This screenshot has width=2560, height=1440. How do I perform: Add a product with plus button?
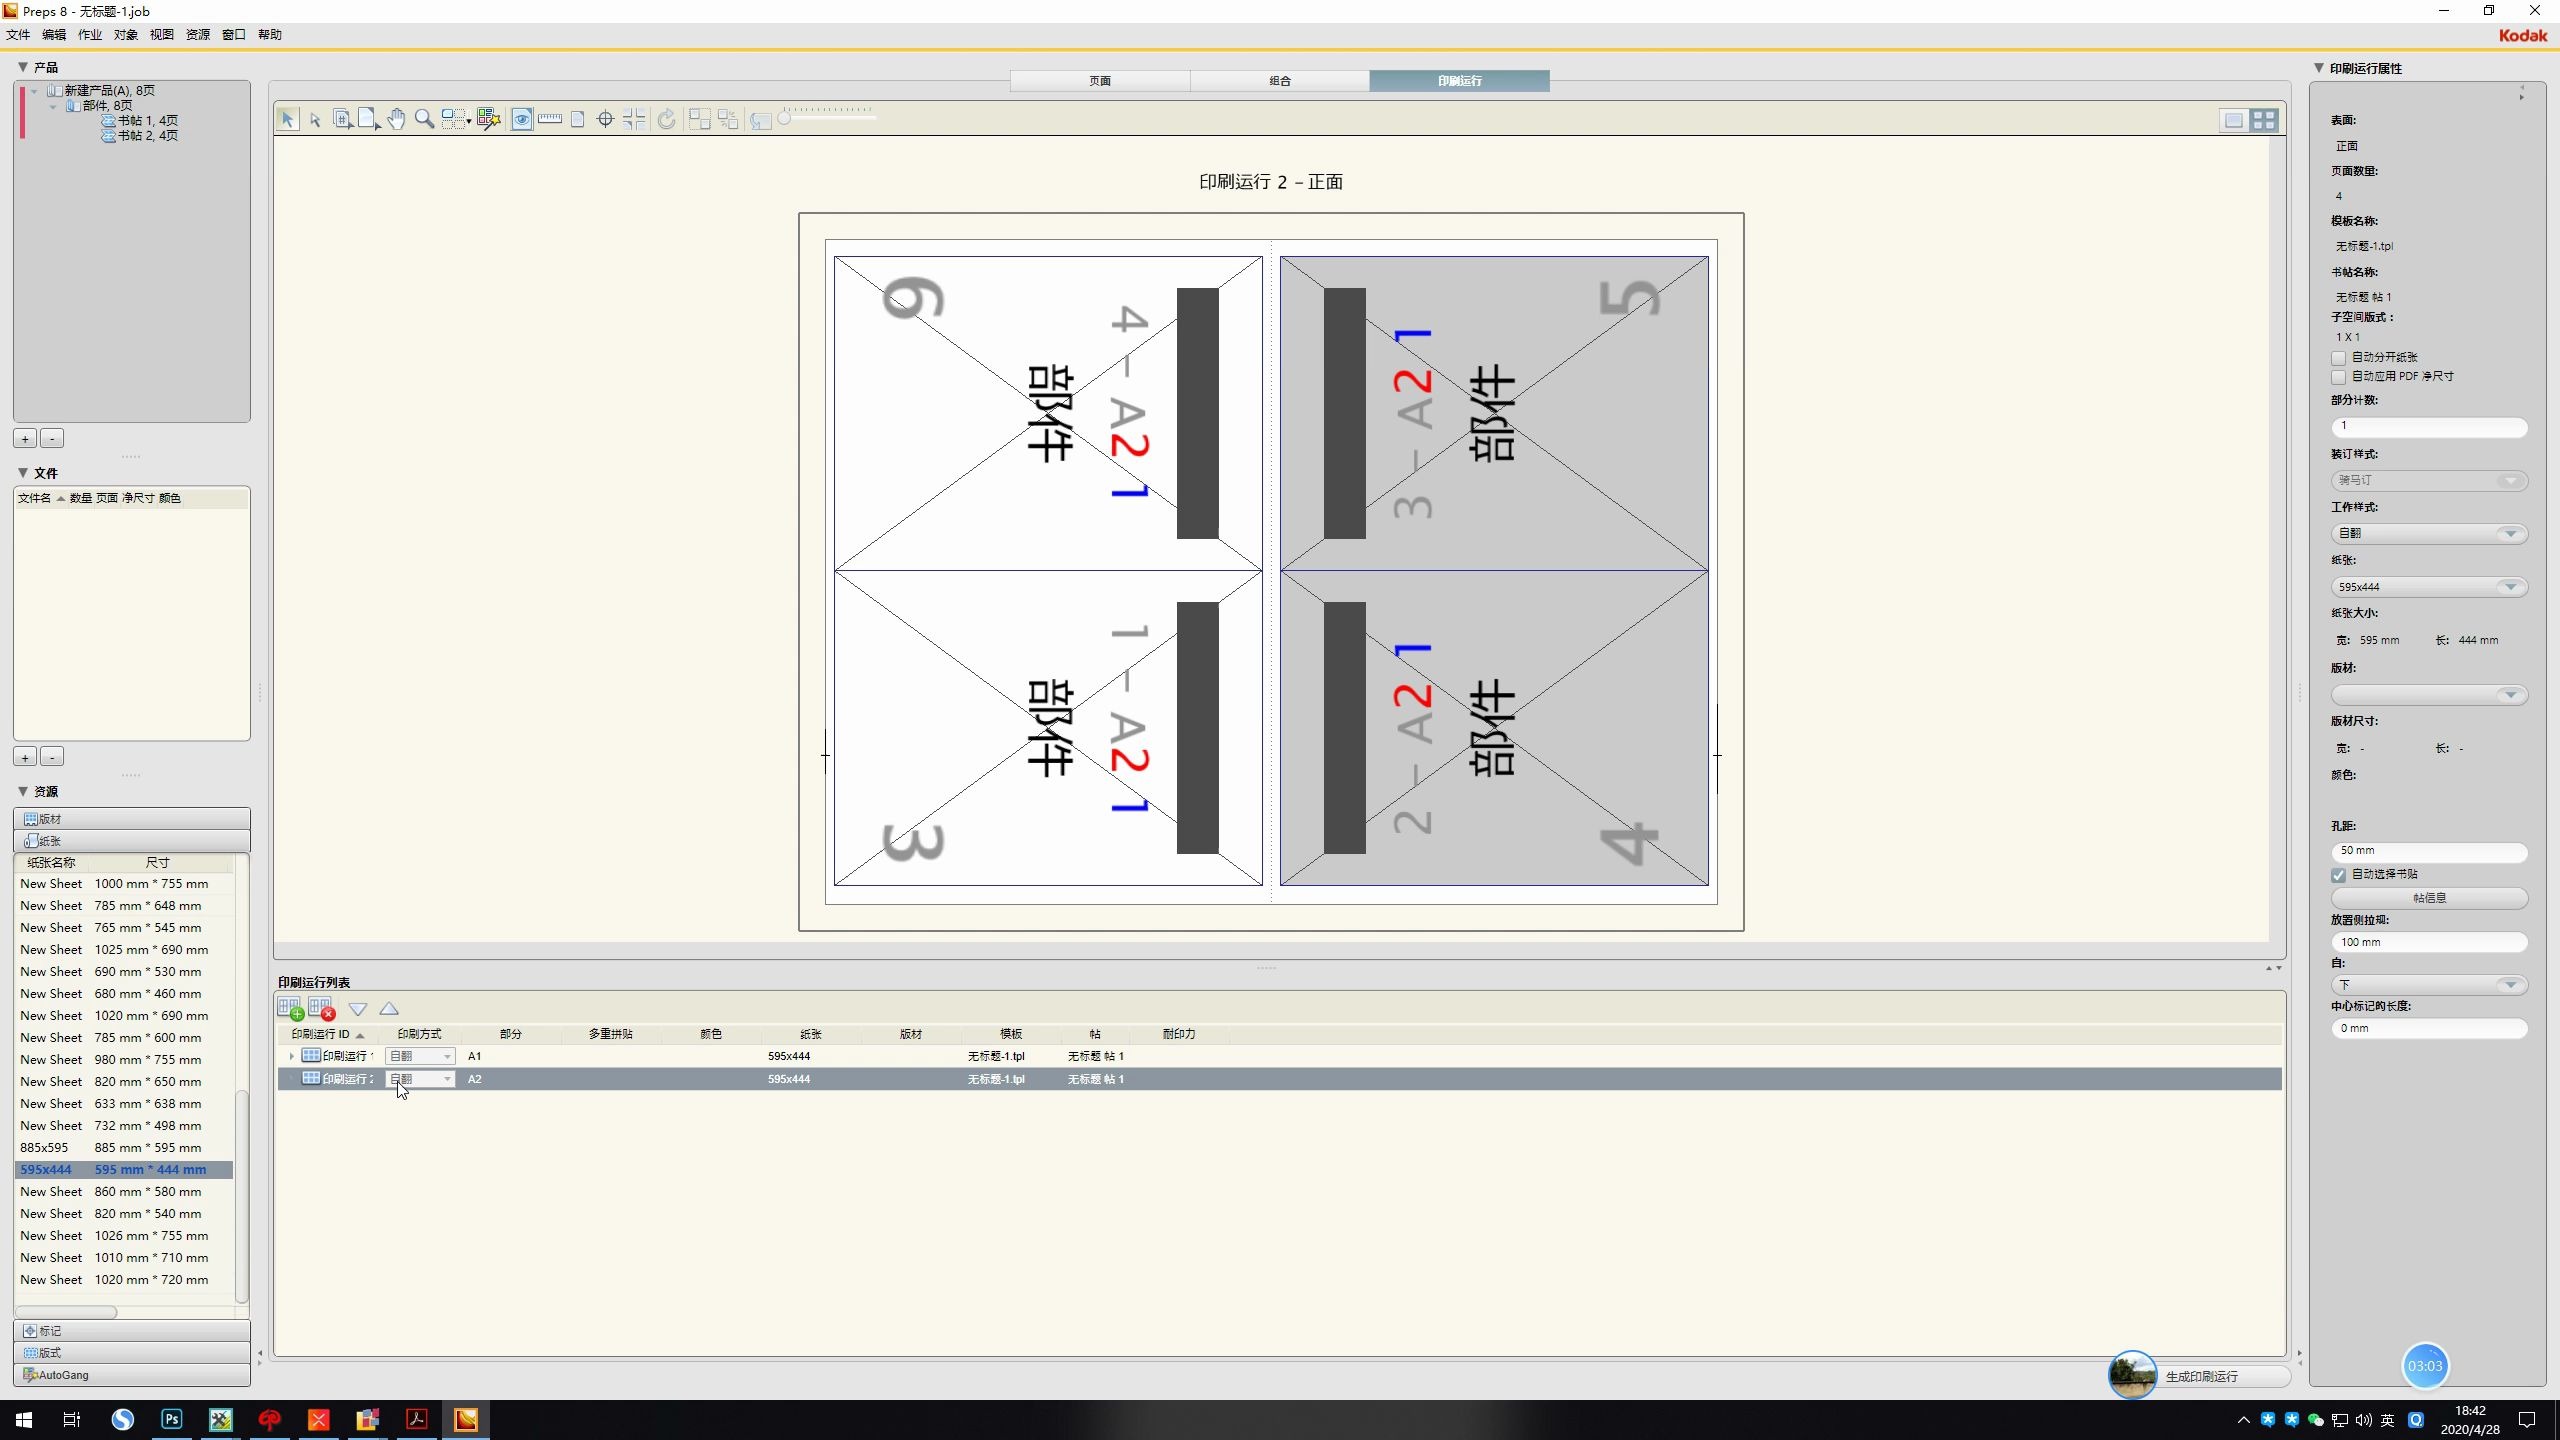coord(25,438)
